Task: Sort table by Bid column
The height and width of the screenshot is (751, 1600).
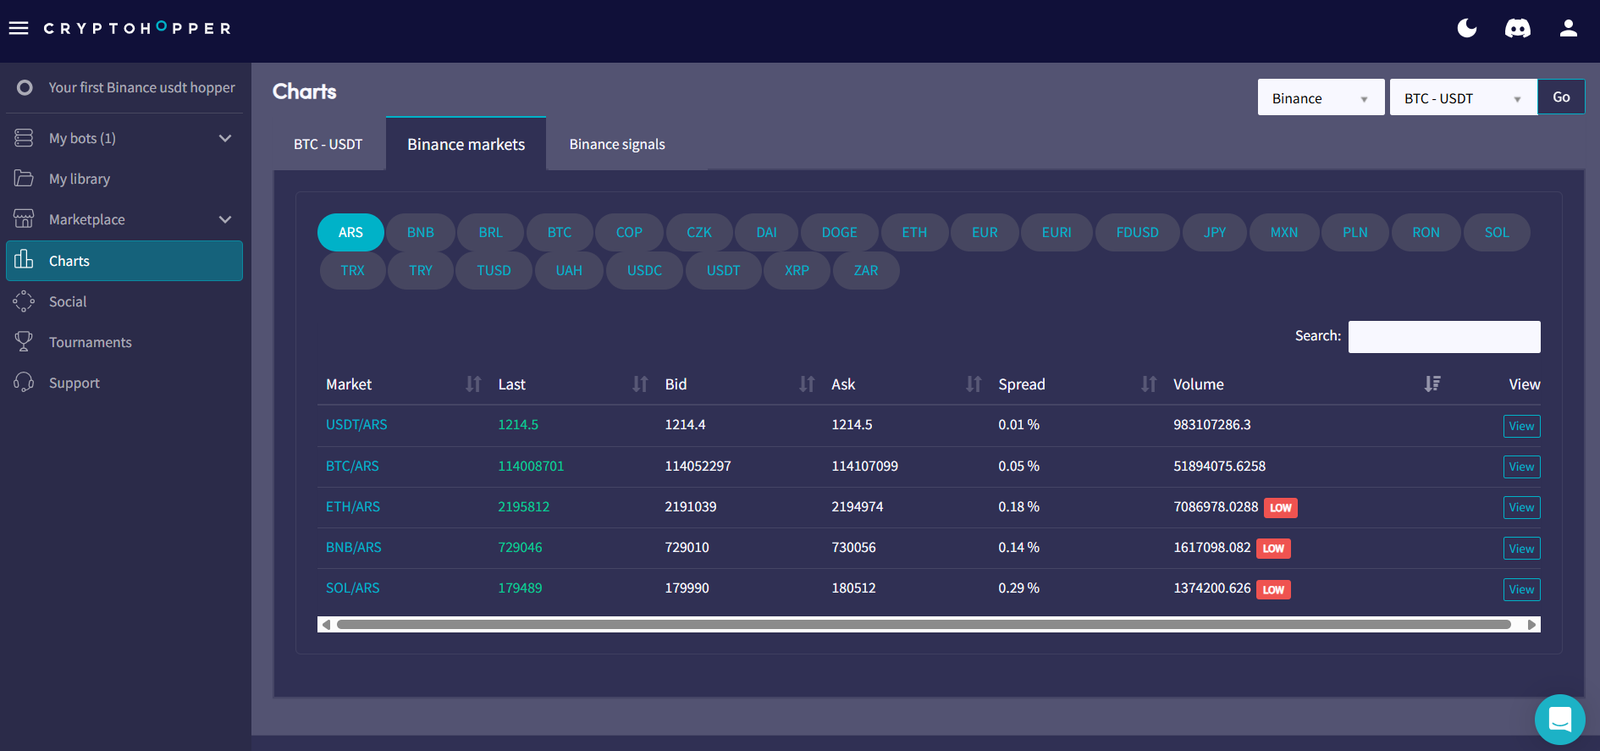Action: click(x=807, y=384)
